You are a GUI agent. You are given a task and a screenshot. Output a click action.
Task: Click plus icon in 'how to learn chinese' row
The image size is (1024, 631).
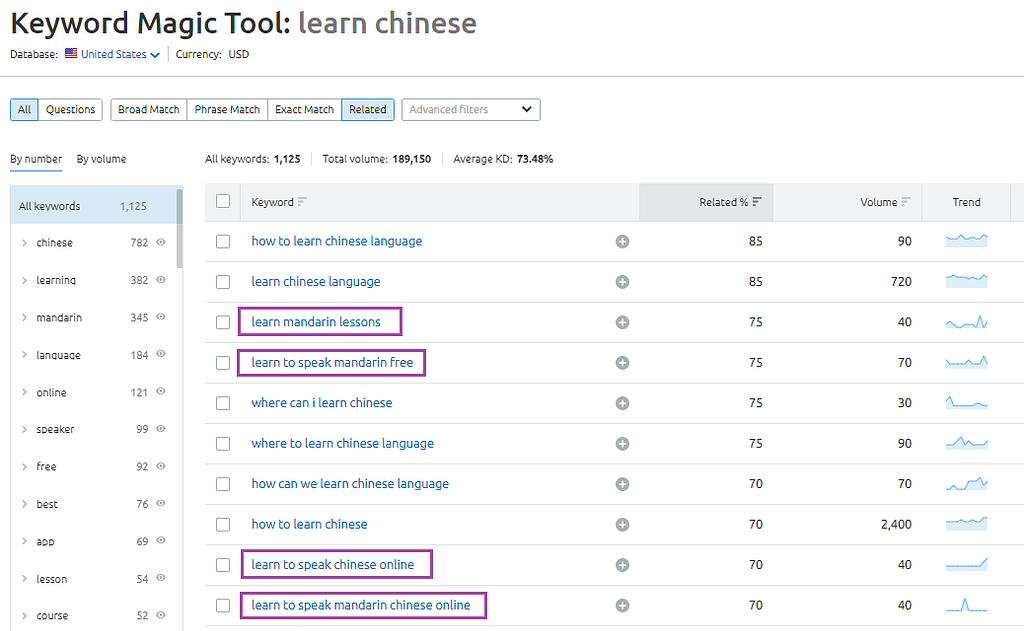pyautogui.click(x=622, y=525)
